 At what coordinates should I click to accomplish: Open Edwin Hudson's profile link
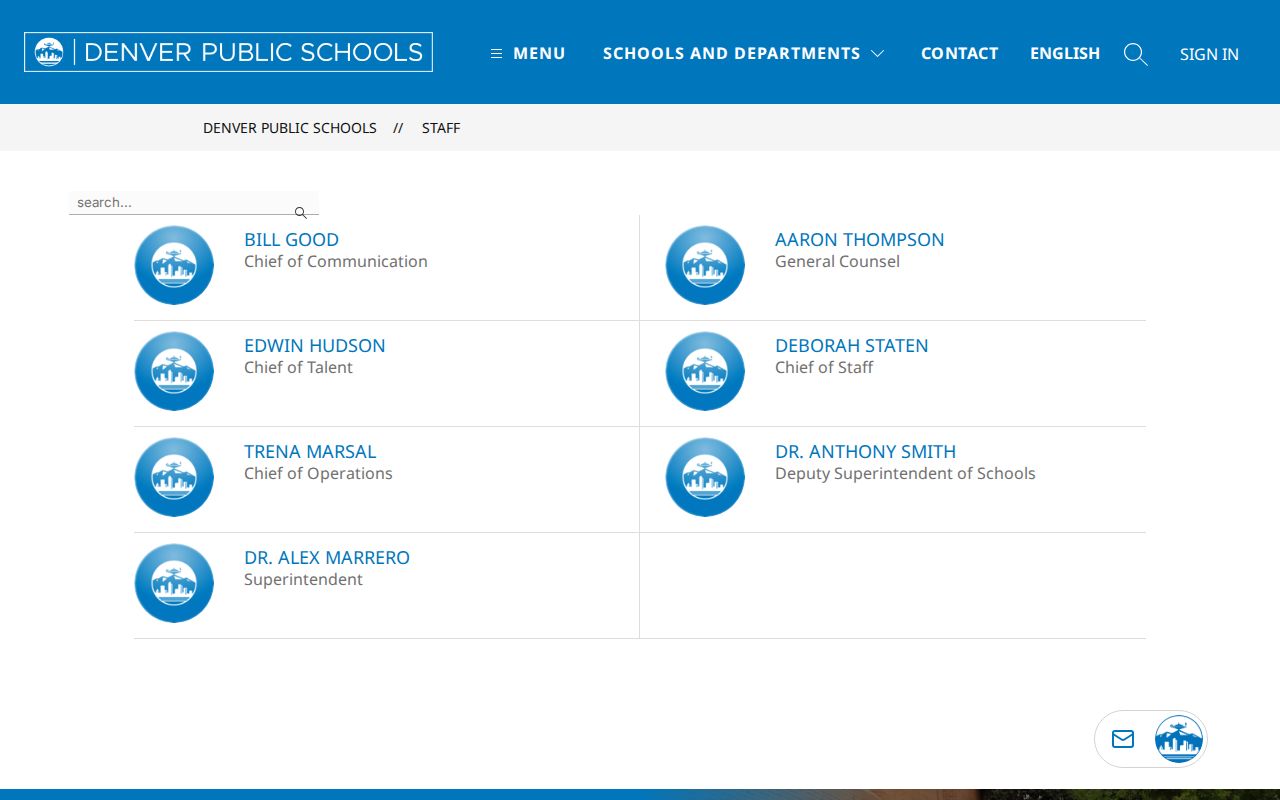point(314,346)
